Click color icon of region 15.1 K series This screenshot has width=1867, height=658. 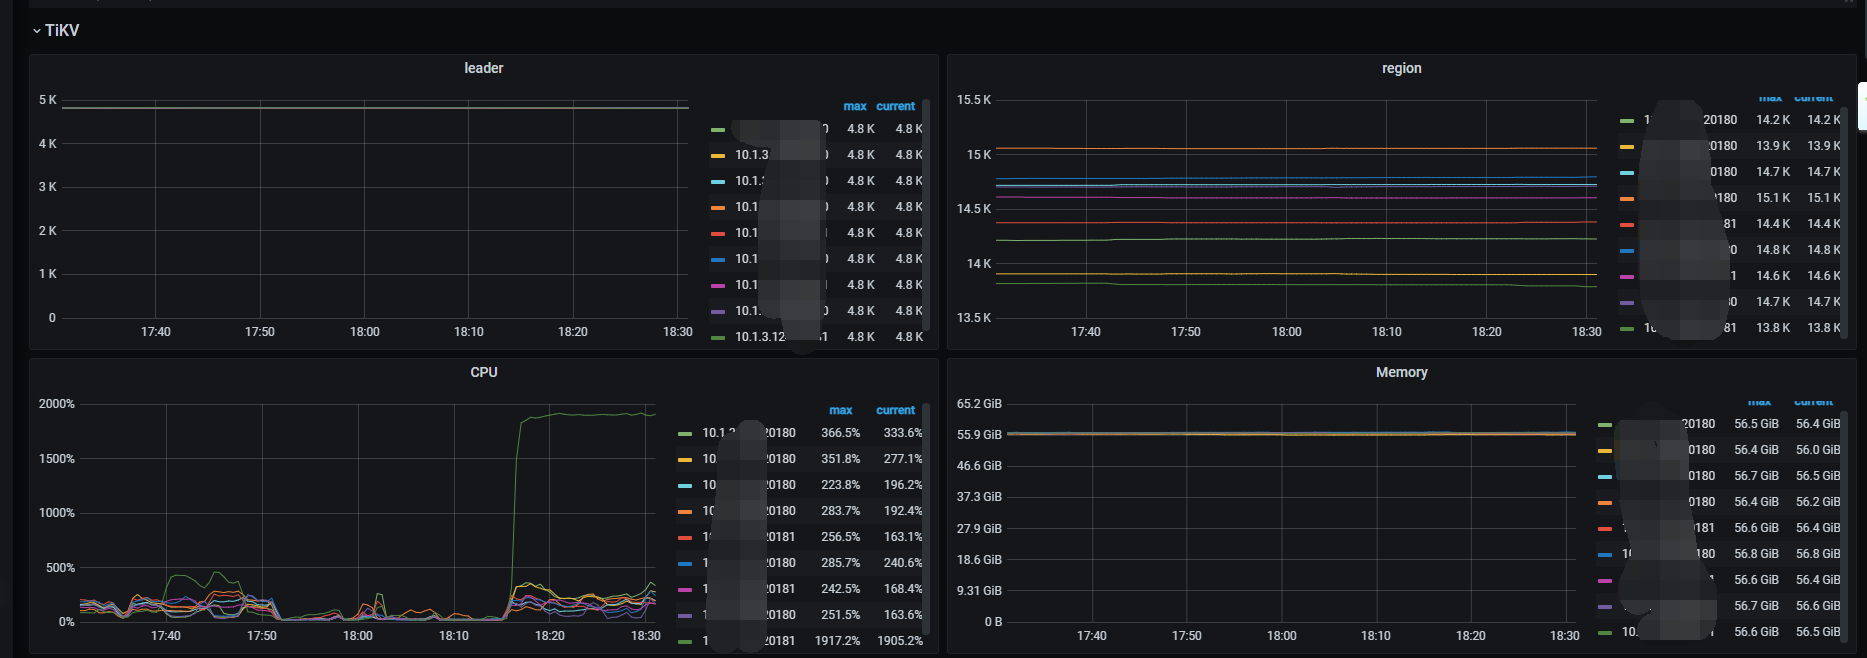tap(1626, 199)
